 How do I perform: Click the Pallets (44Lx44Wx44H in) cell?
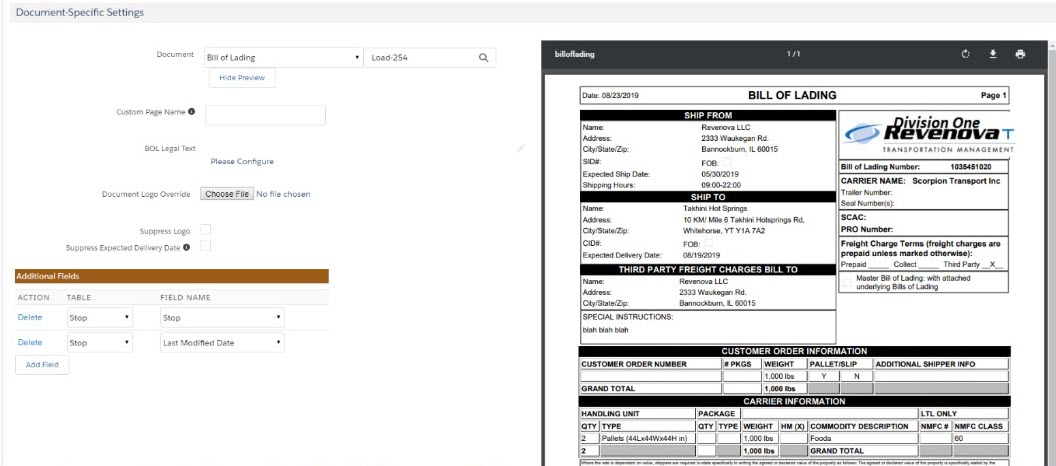tap(647, 438)
